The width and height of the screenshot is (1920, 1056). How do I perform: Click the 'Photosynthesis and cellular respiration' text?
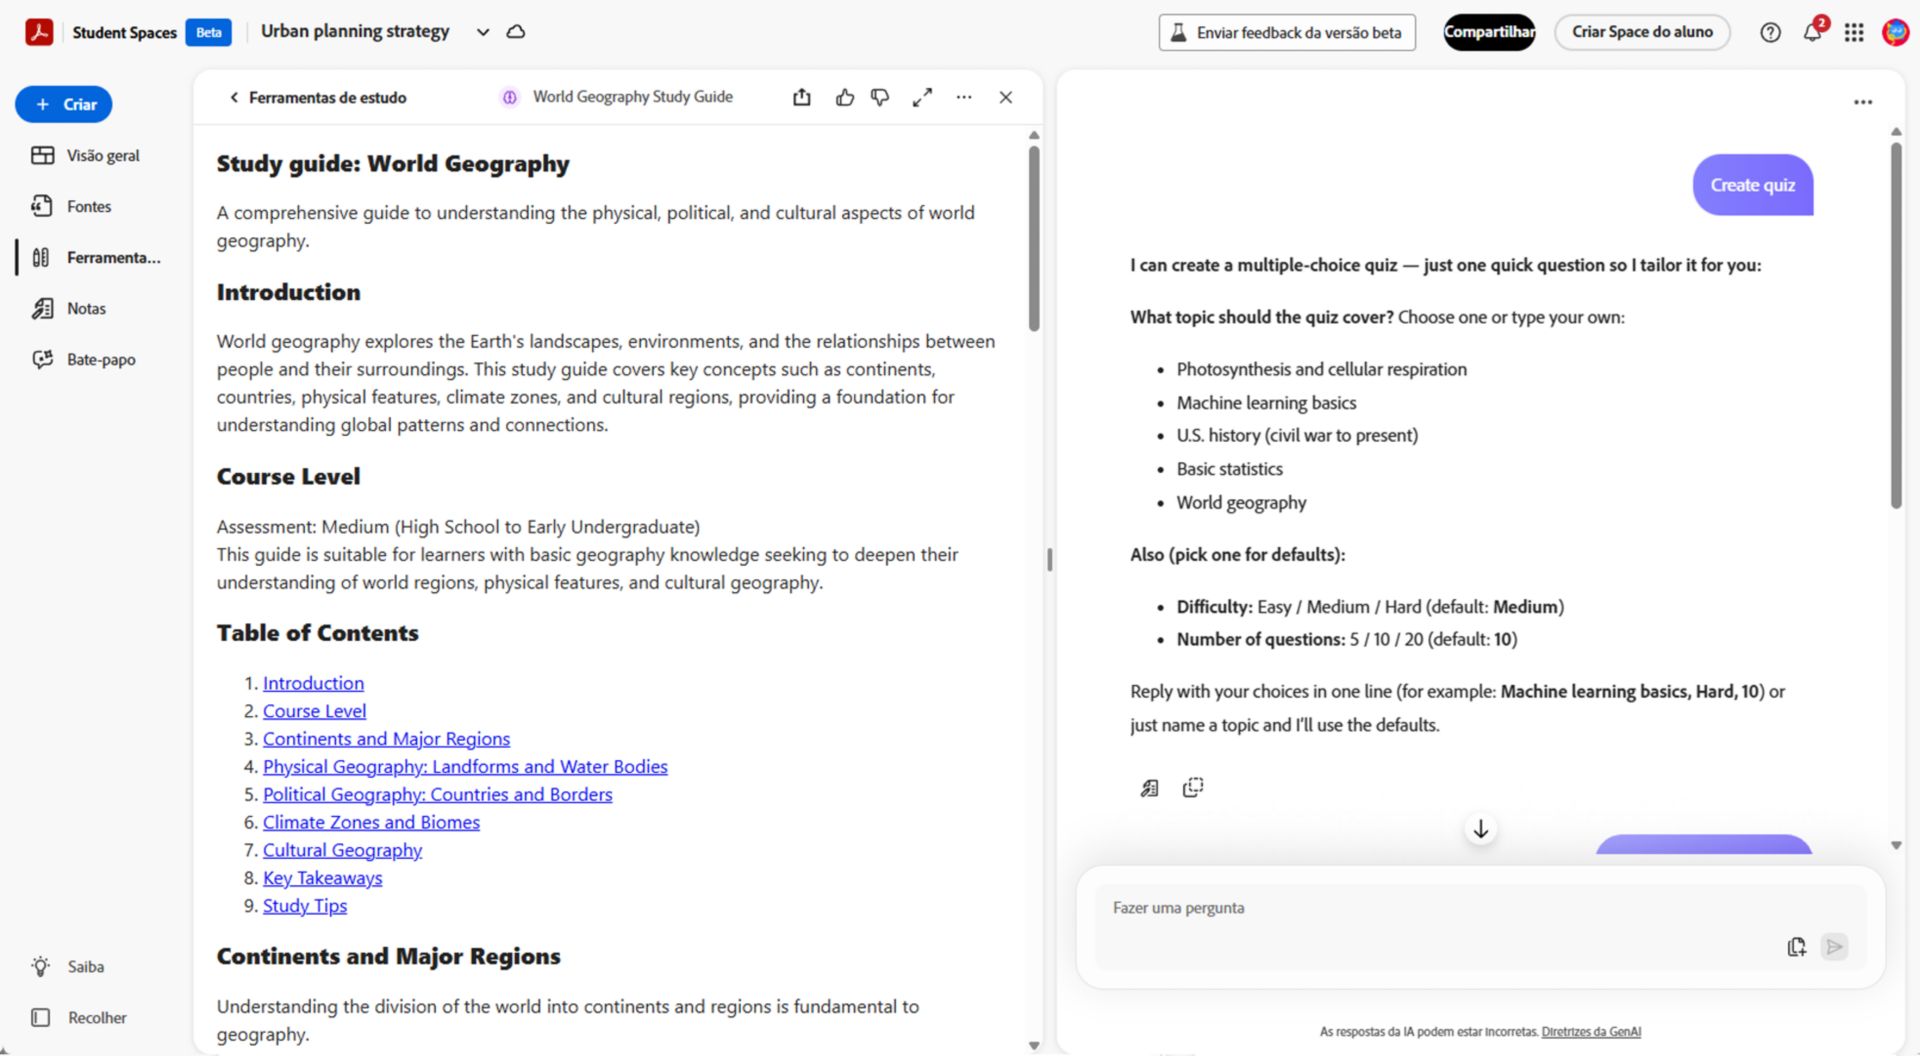tap(1321, 369)
